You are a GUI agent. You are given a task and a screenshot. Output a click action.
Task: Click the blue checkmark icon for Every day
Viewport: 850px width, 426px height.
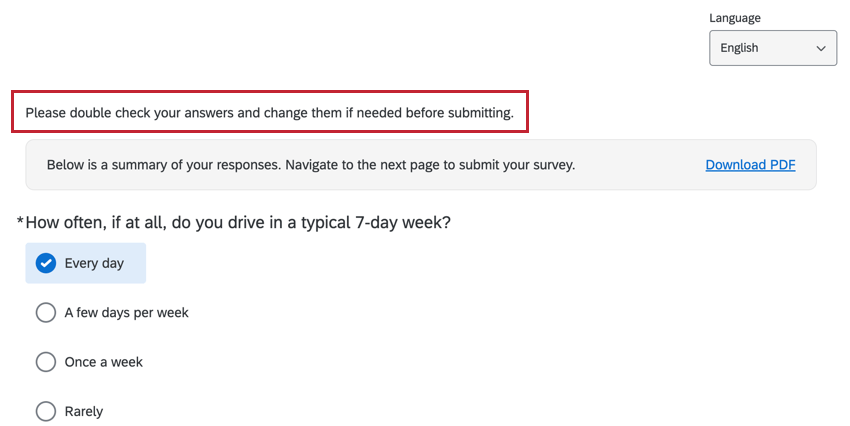(x=45, y=263)
